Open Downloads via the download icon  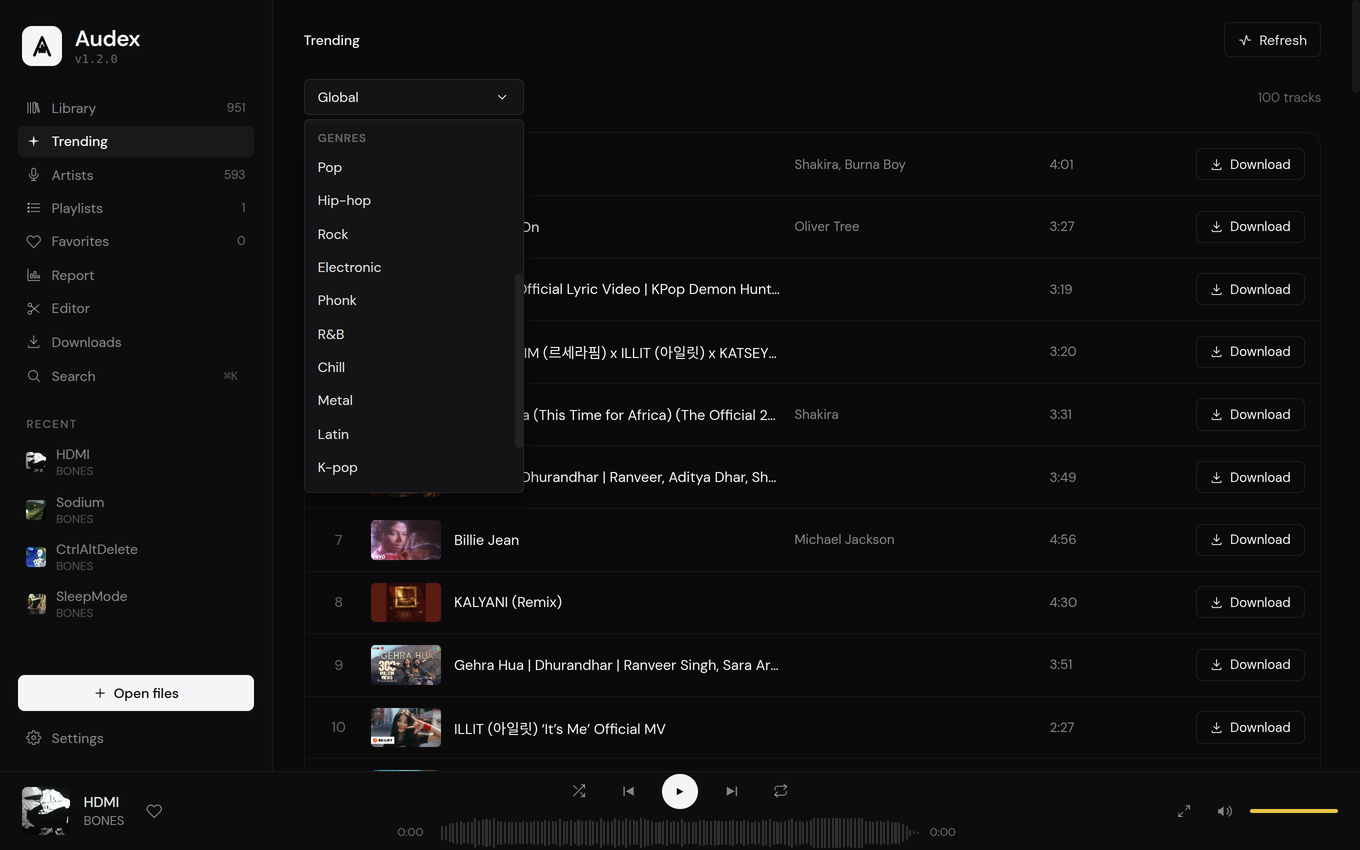tap(33, 342)
